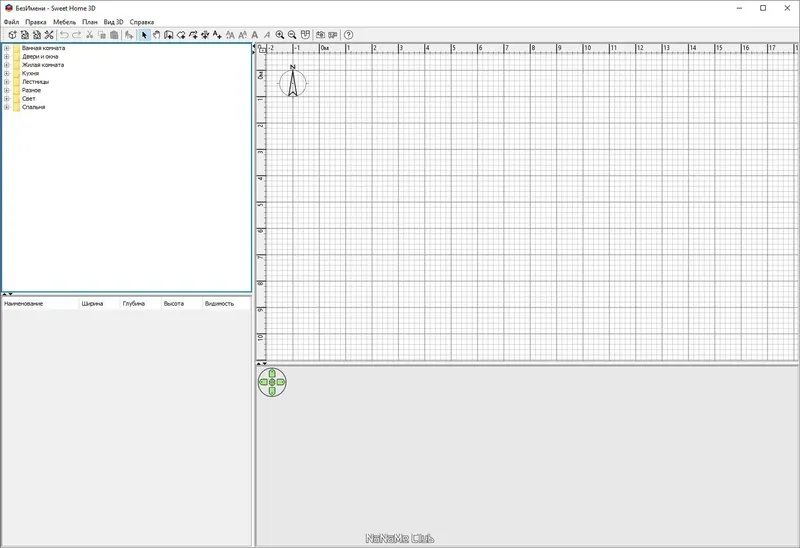
Task: Click the left arrow in 3D navigation pad
Action: pyautogui.click(x=263, y=382)
